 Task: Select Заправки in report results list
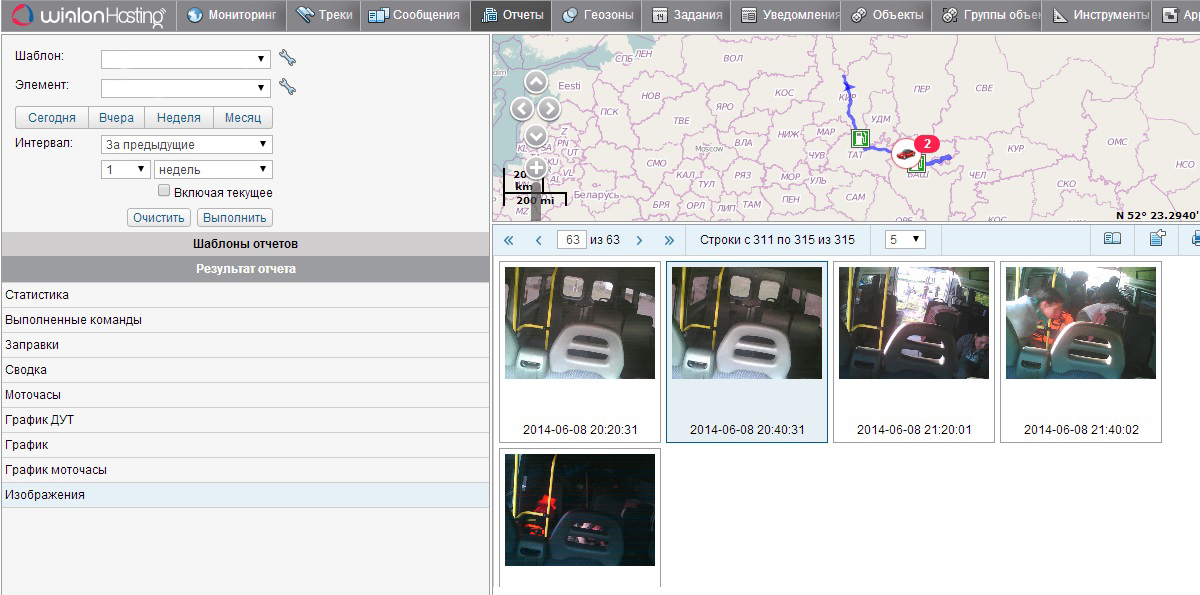coord(32,345)
